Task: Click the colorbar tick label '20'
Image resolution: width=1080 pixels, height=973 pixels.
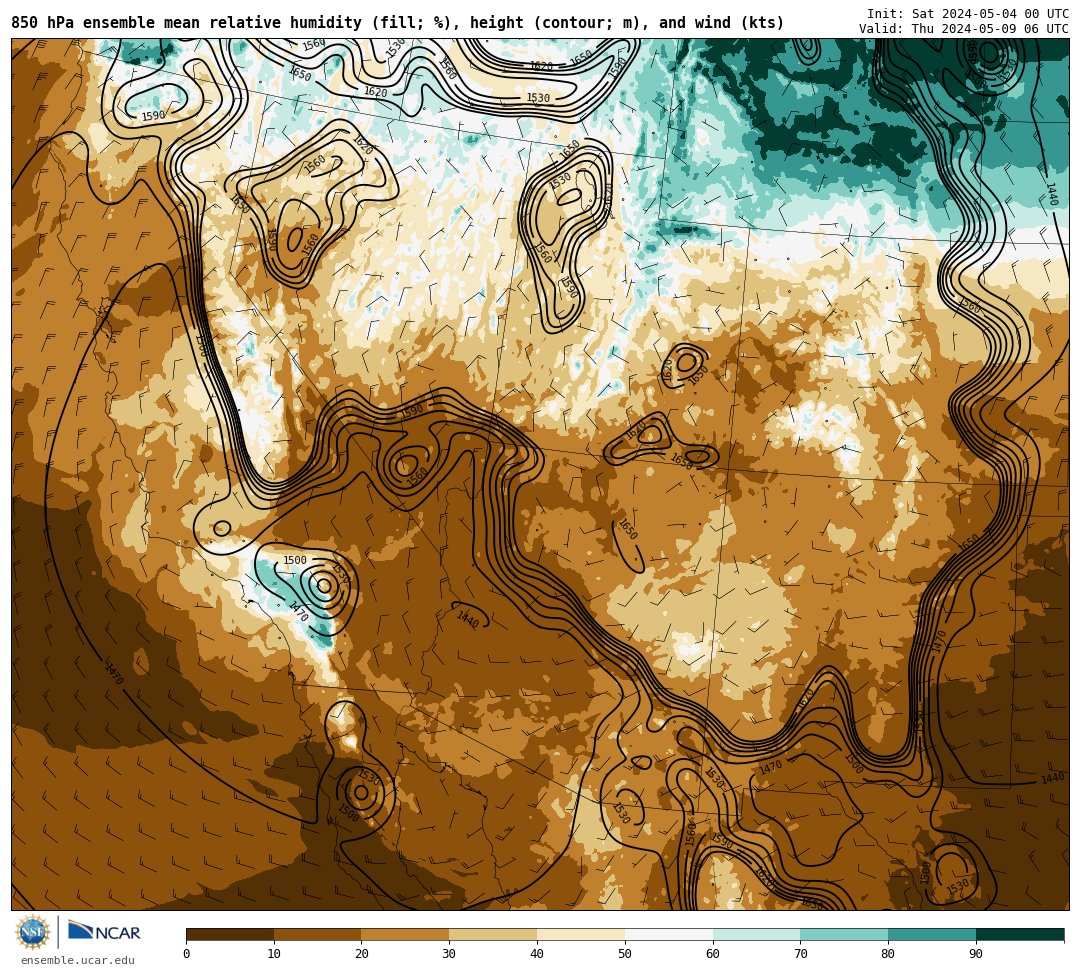Action: pos(362,954)
